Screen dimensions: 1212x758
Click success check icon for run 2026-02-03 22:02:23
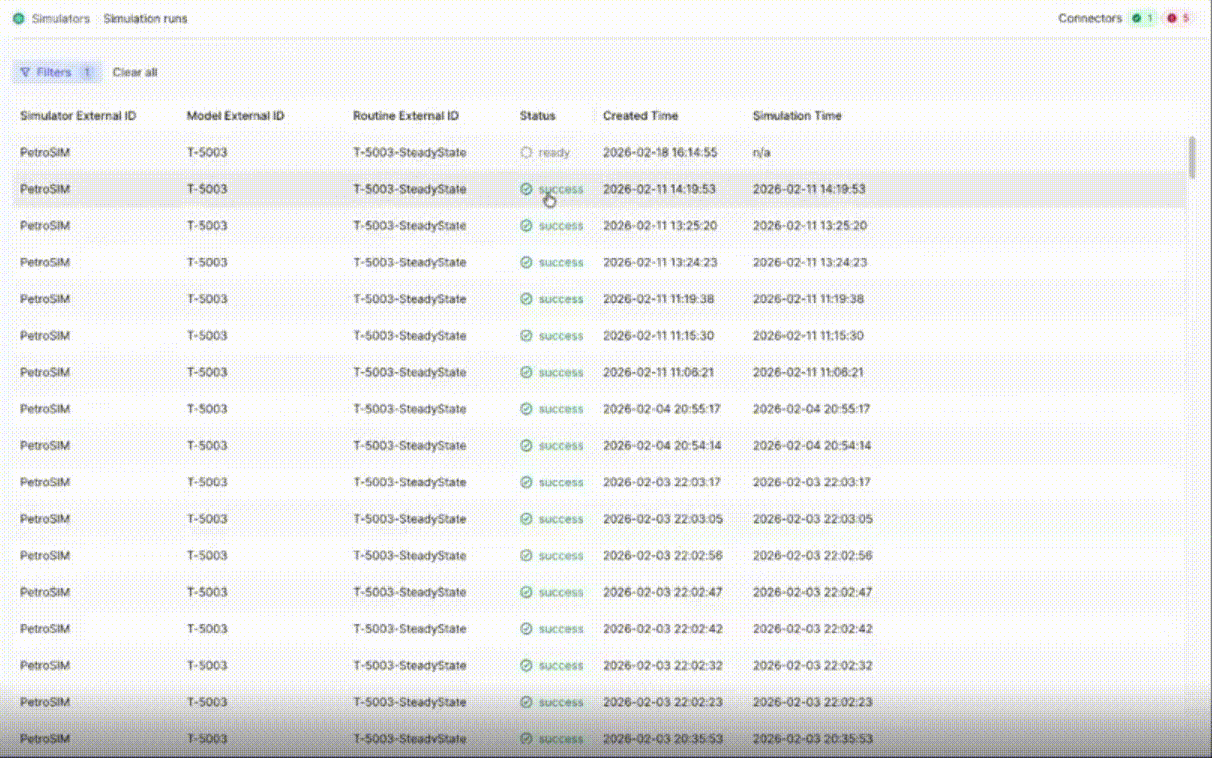click(x=526, y=702)
